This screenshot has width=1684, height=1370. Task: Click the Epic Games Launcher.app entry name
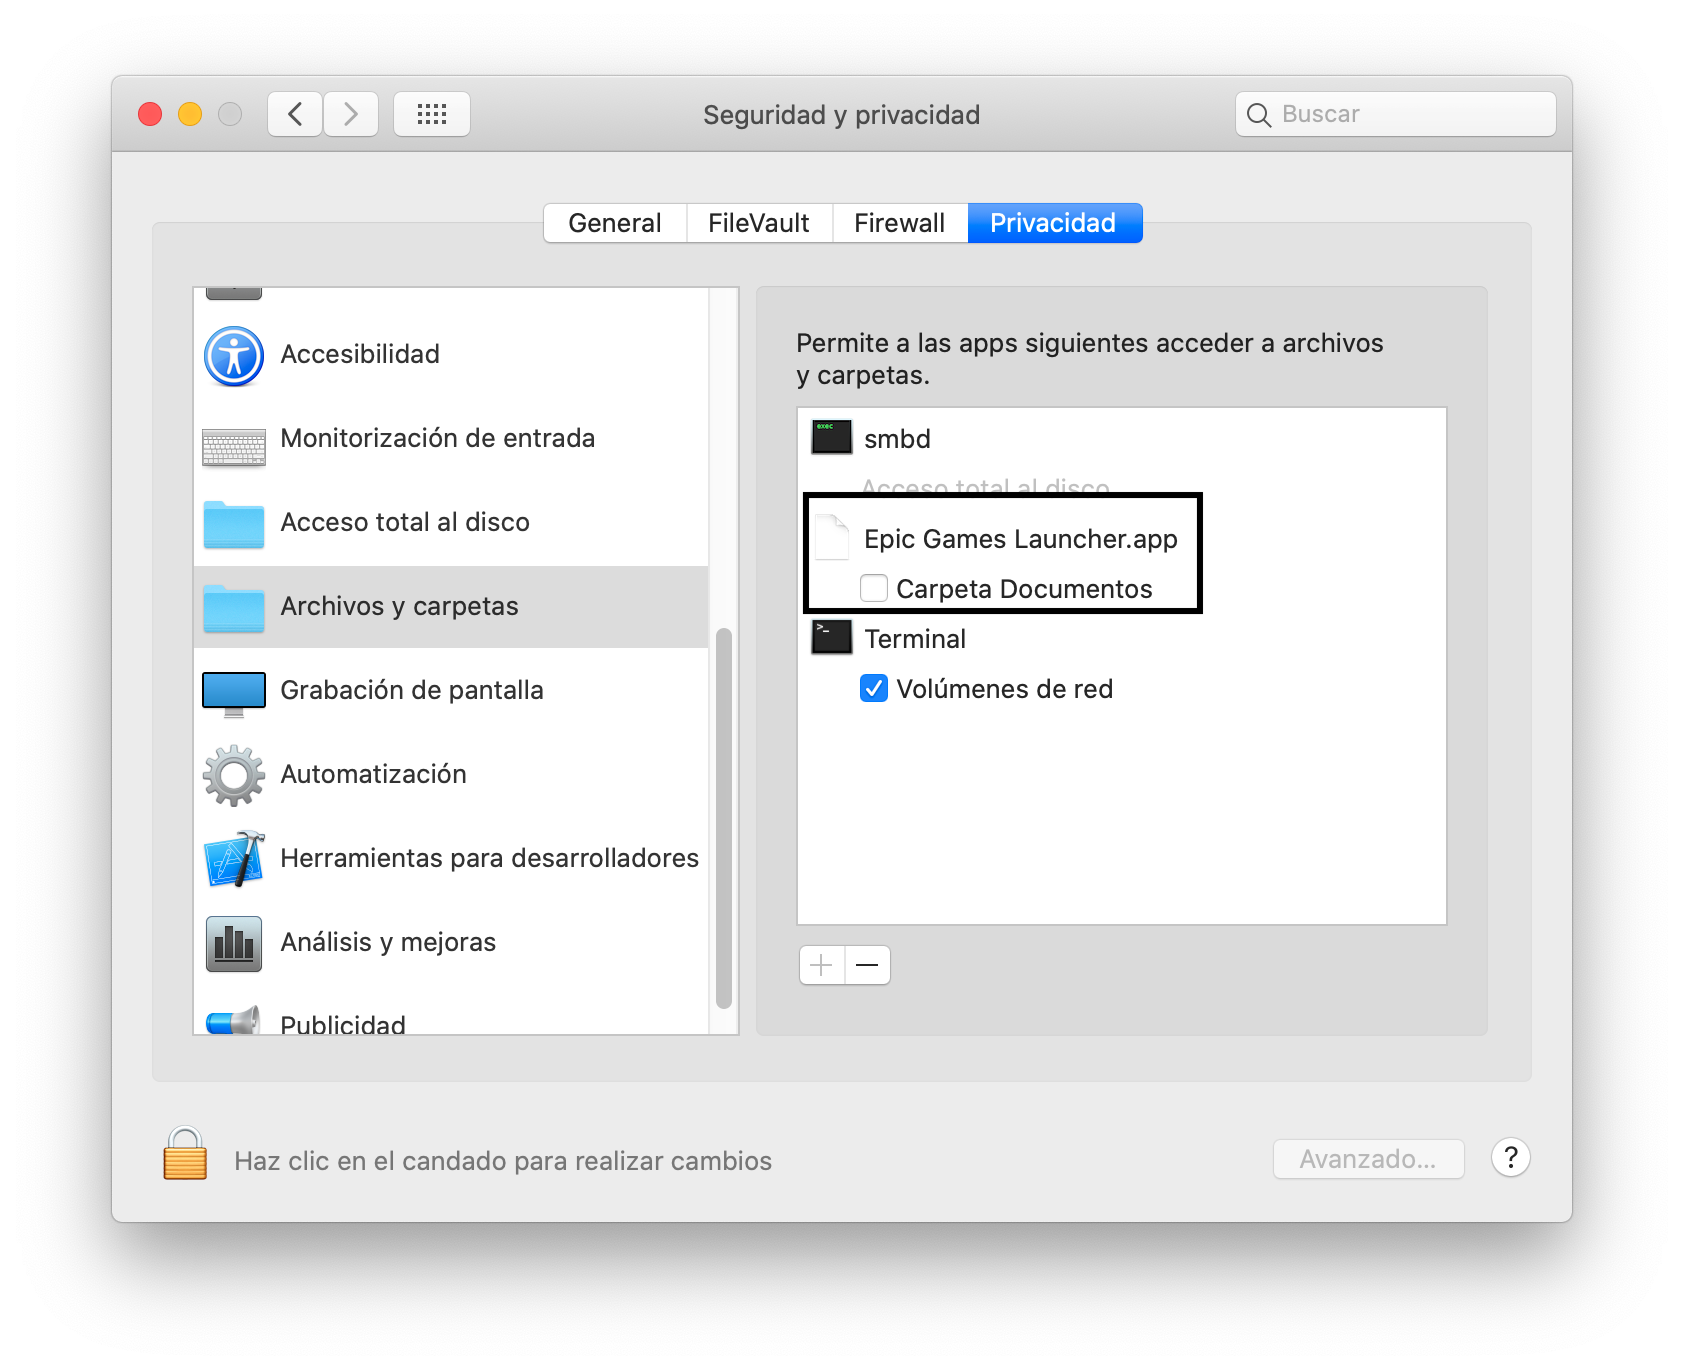[1021, 539]
